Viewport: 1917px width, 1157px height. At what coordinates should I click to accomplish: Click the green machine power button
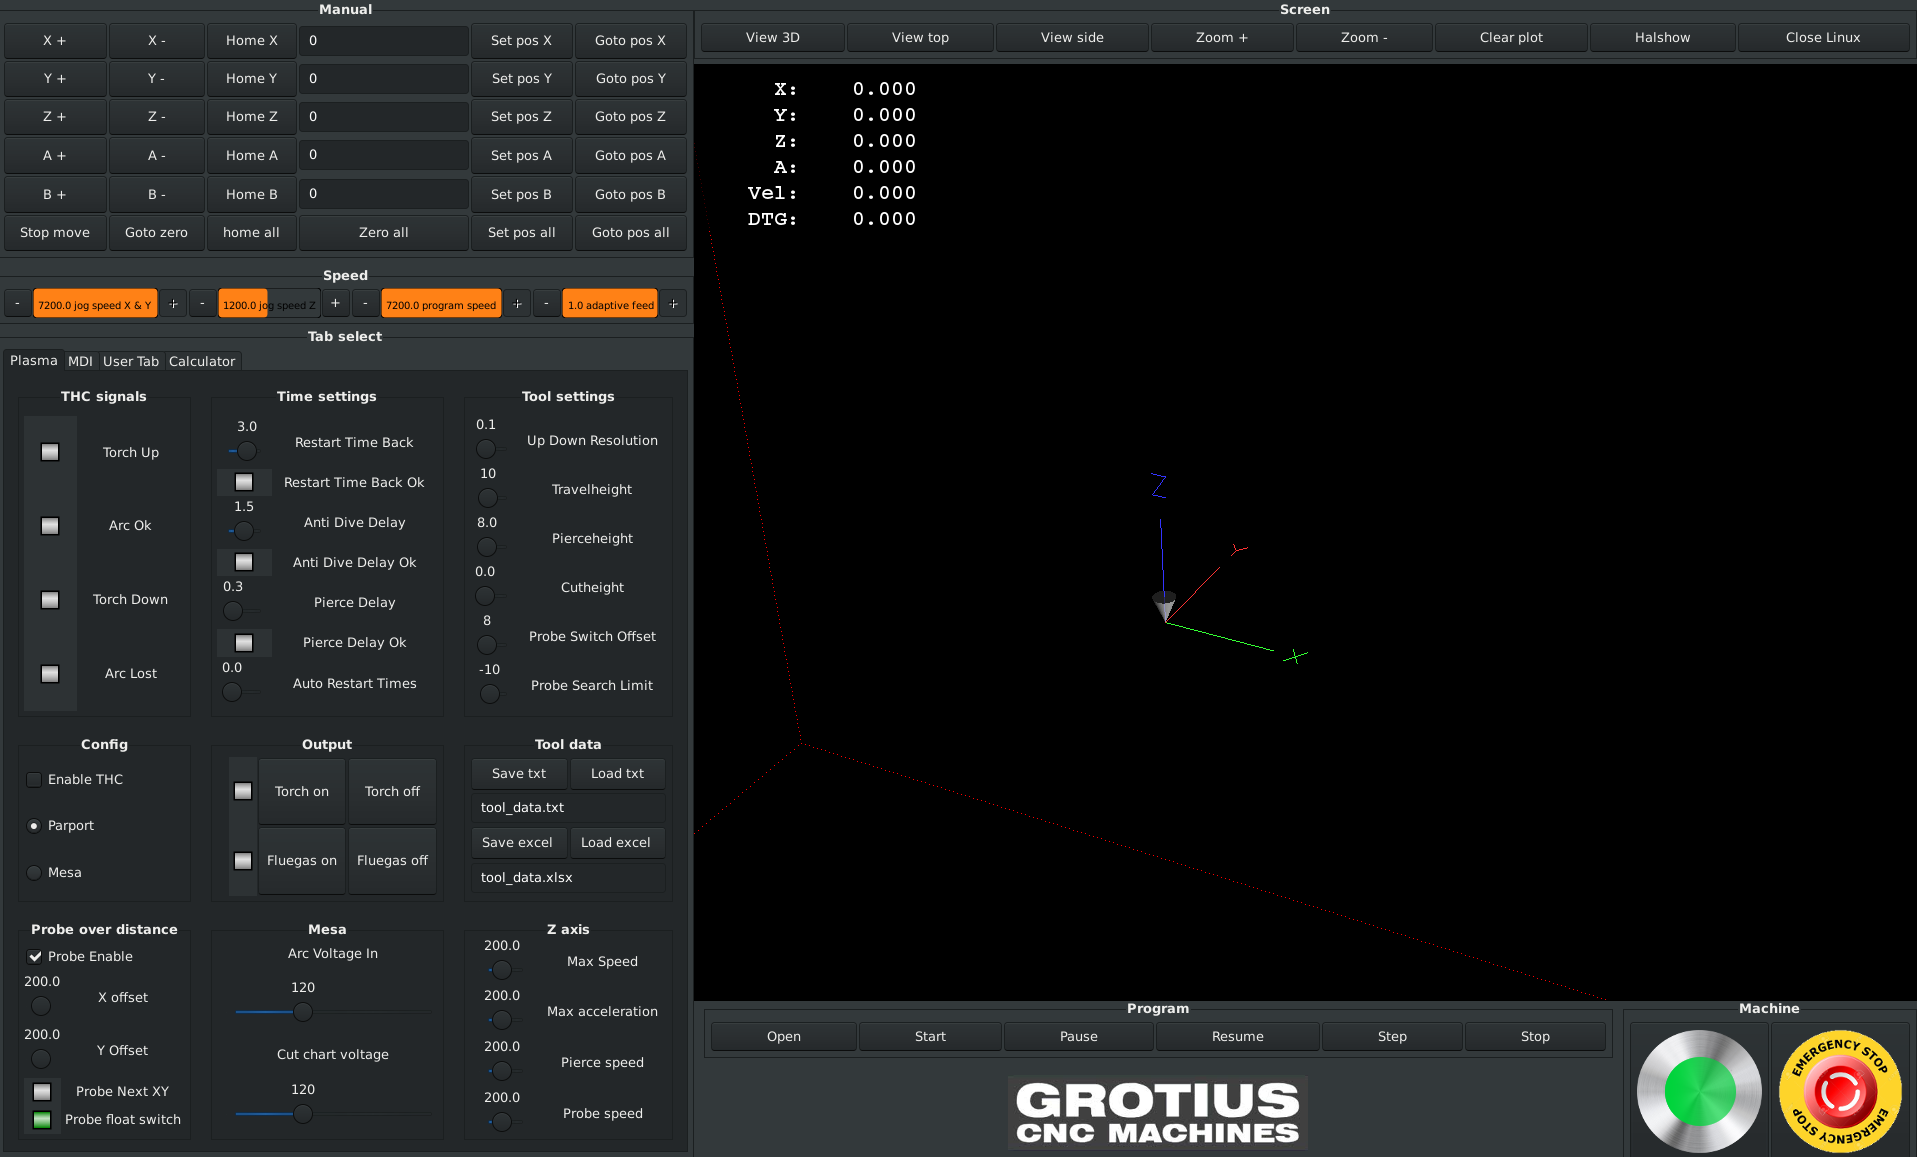coord(1699,1091)
